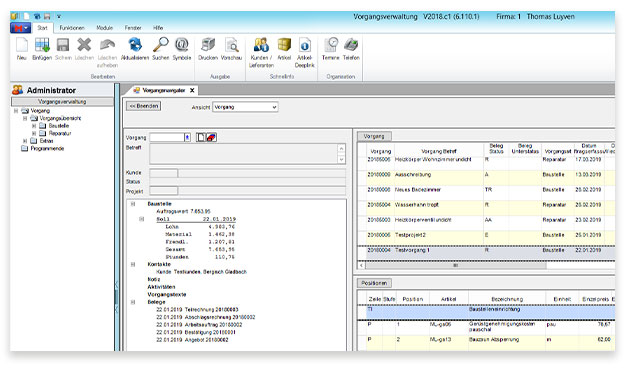Viewport: 625px width, 374px height.
Task: Open Artikel quick info
Action: (x=284, y=45)
